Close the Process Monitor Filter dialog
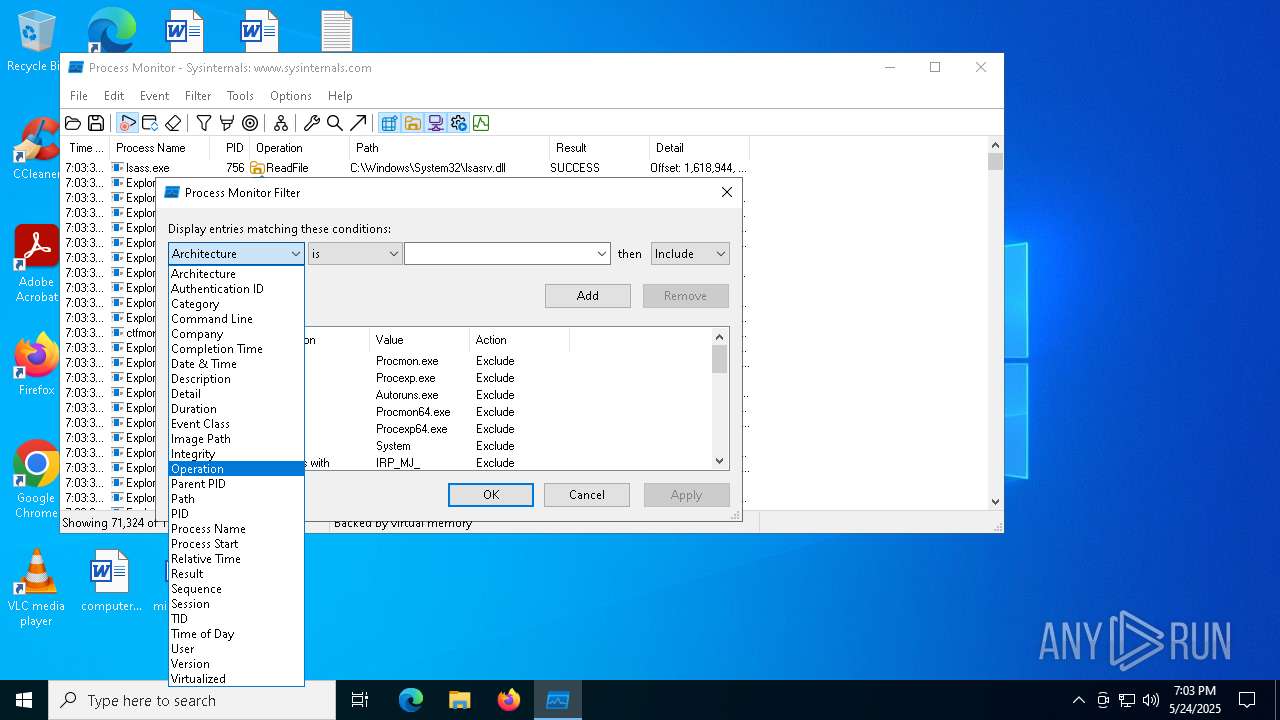The height and width of the screenshot is (720, 1280). 727,192
